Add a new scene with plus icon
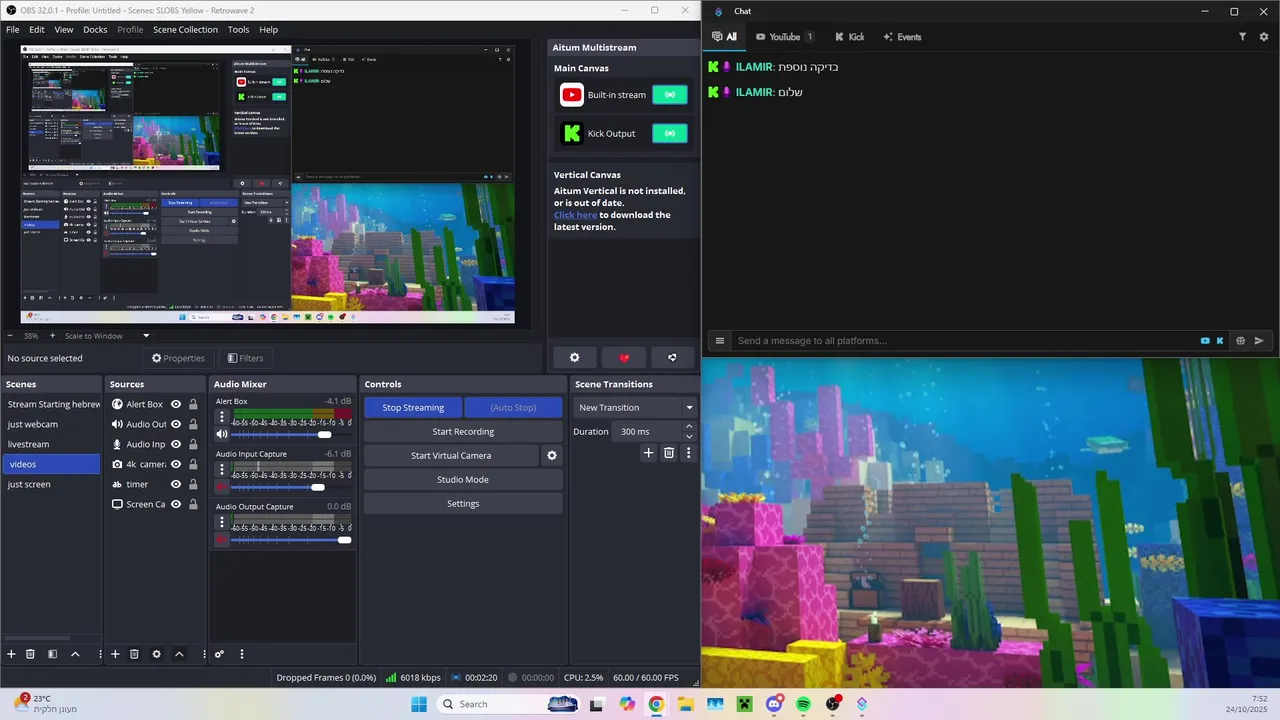Viewport: 1280px width, 720px height. click(12, 654)
